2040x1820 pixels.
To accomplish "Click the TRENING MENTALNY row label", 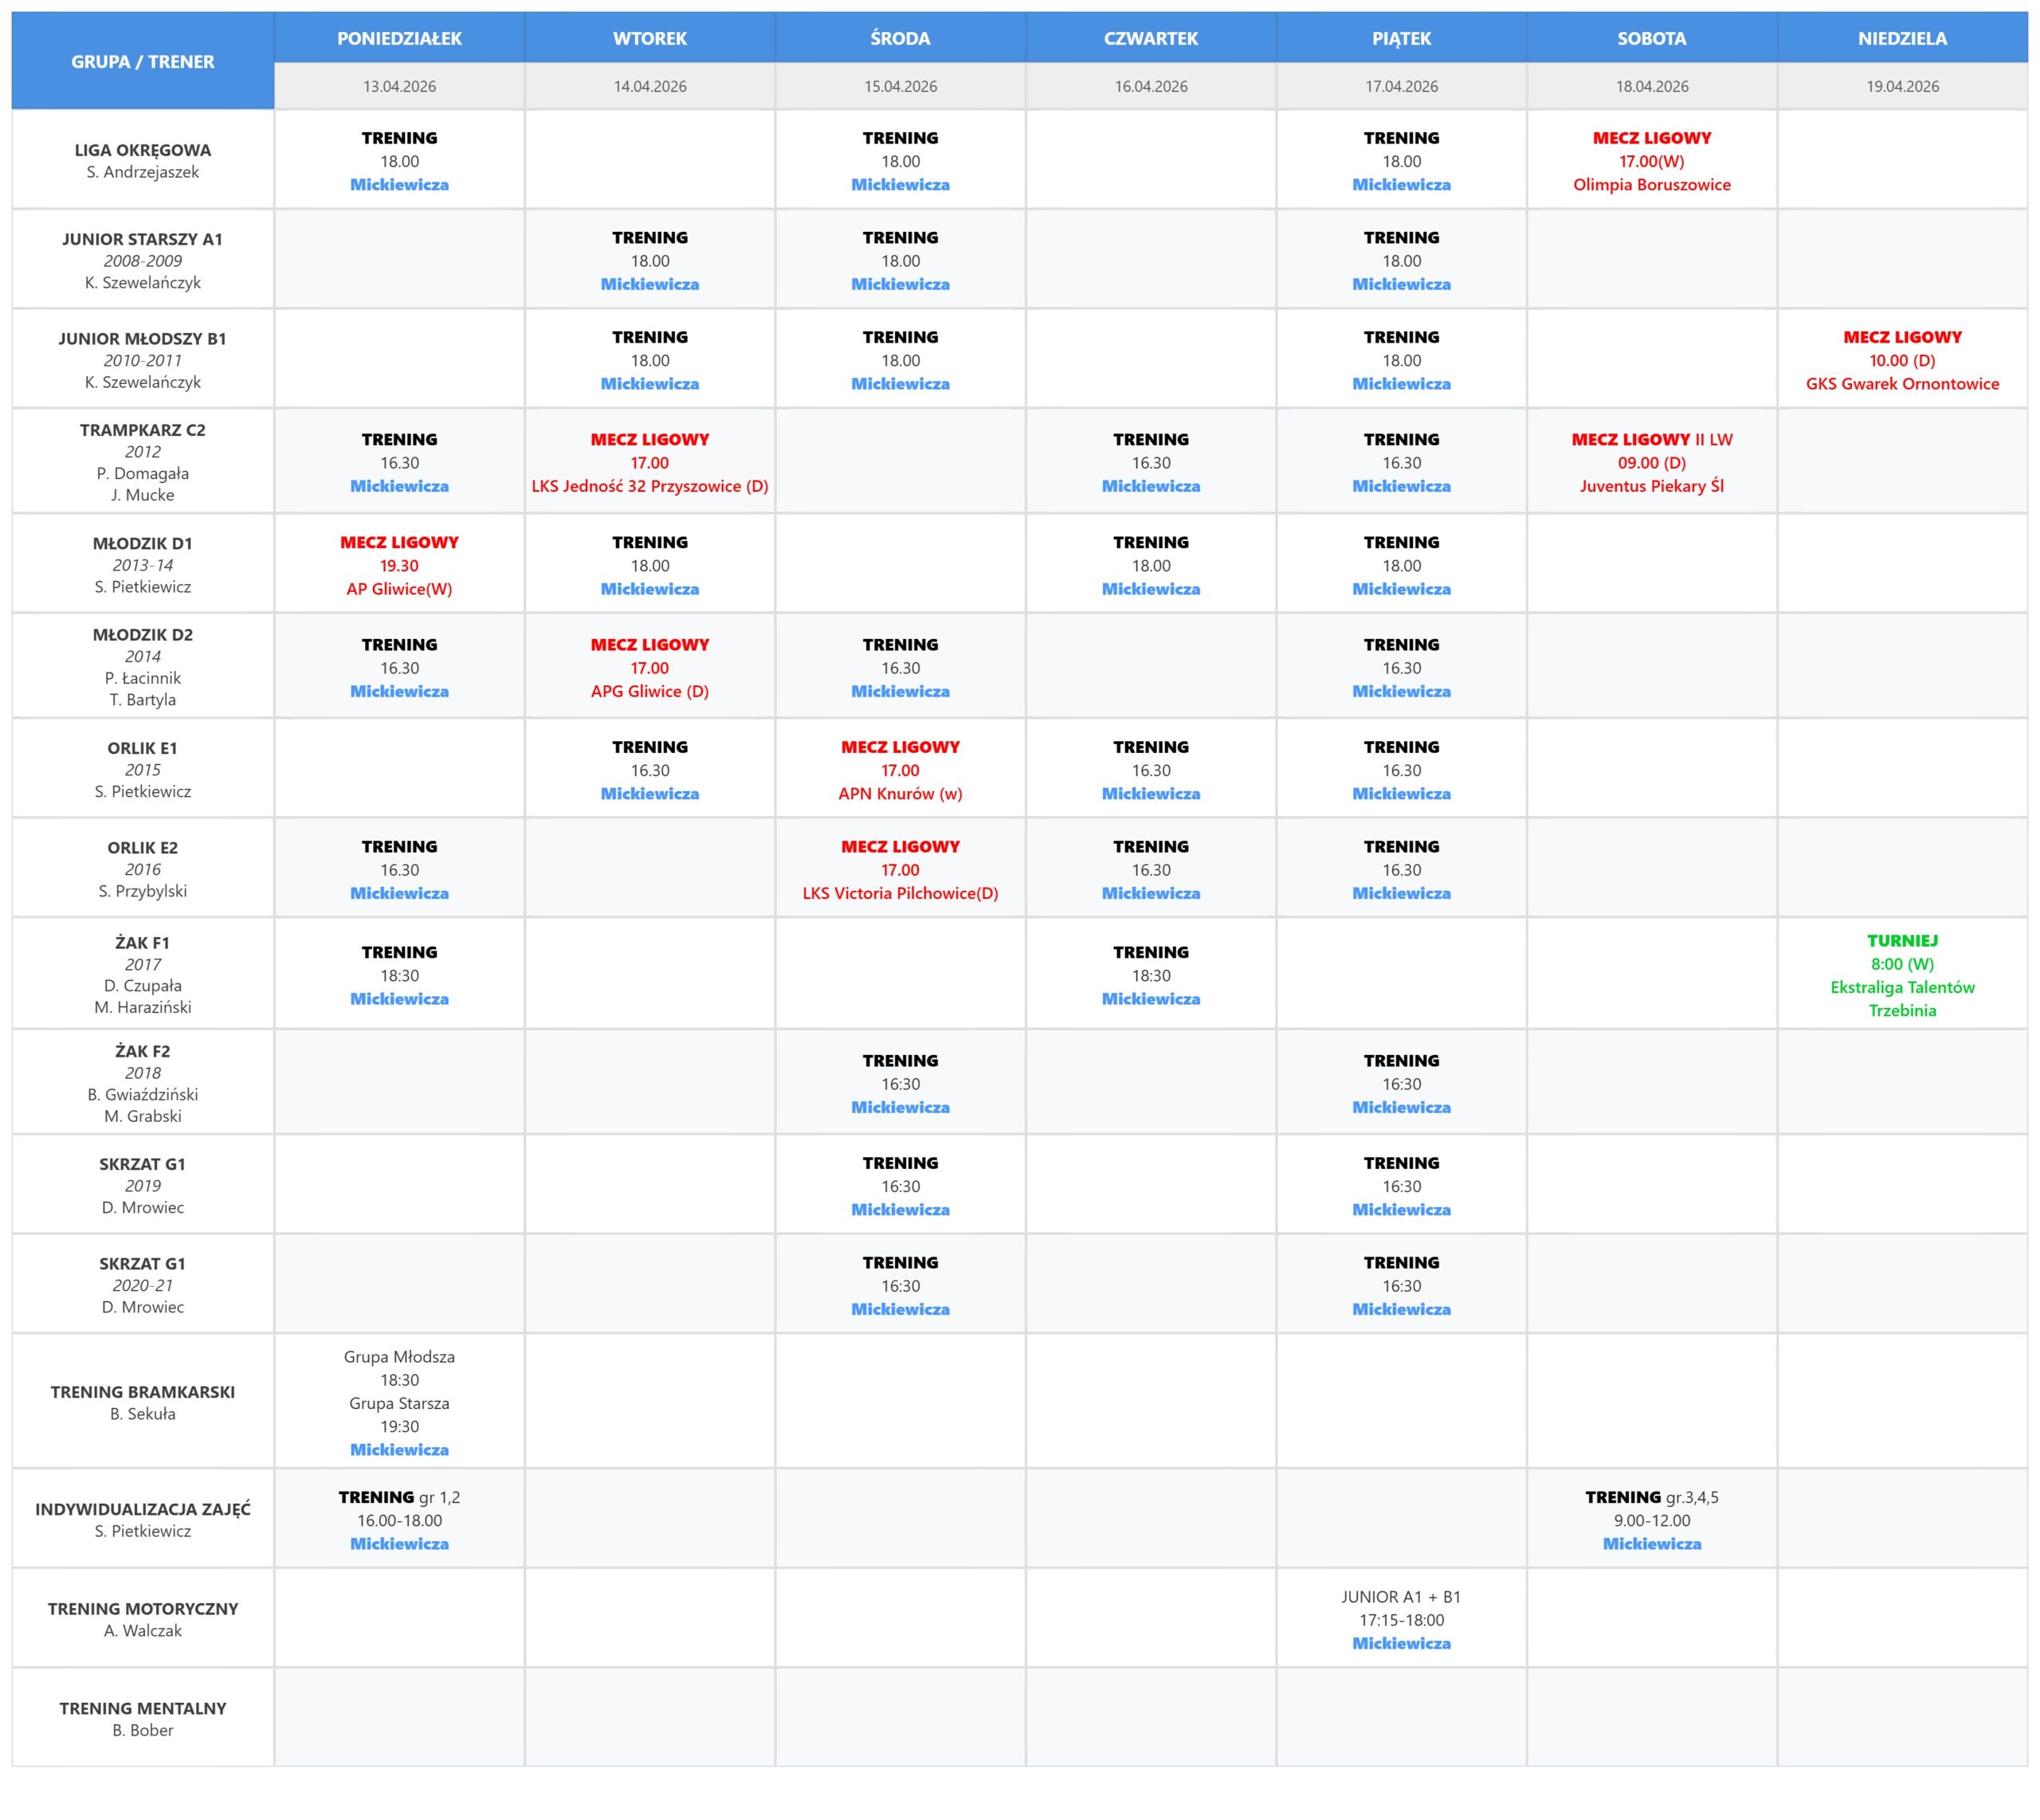I will tap(142, 1708).
